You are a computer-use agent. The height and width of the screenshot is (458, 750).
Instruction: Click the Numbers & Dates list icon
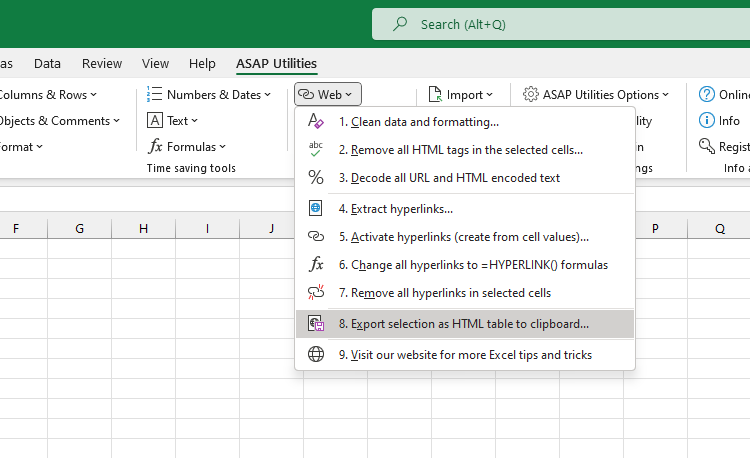pos(154,94)
